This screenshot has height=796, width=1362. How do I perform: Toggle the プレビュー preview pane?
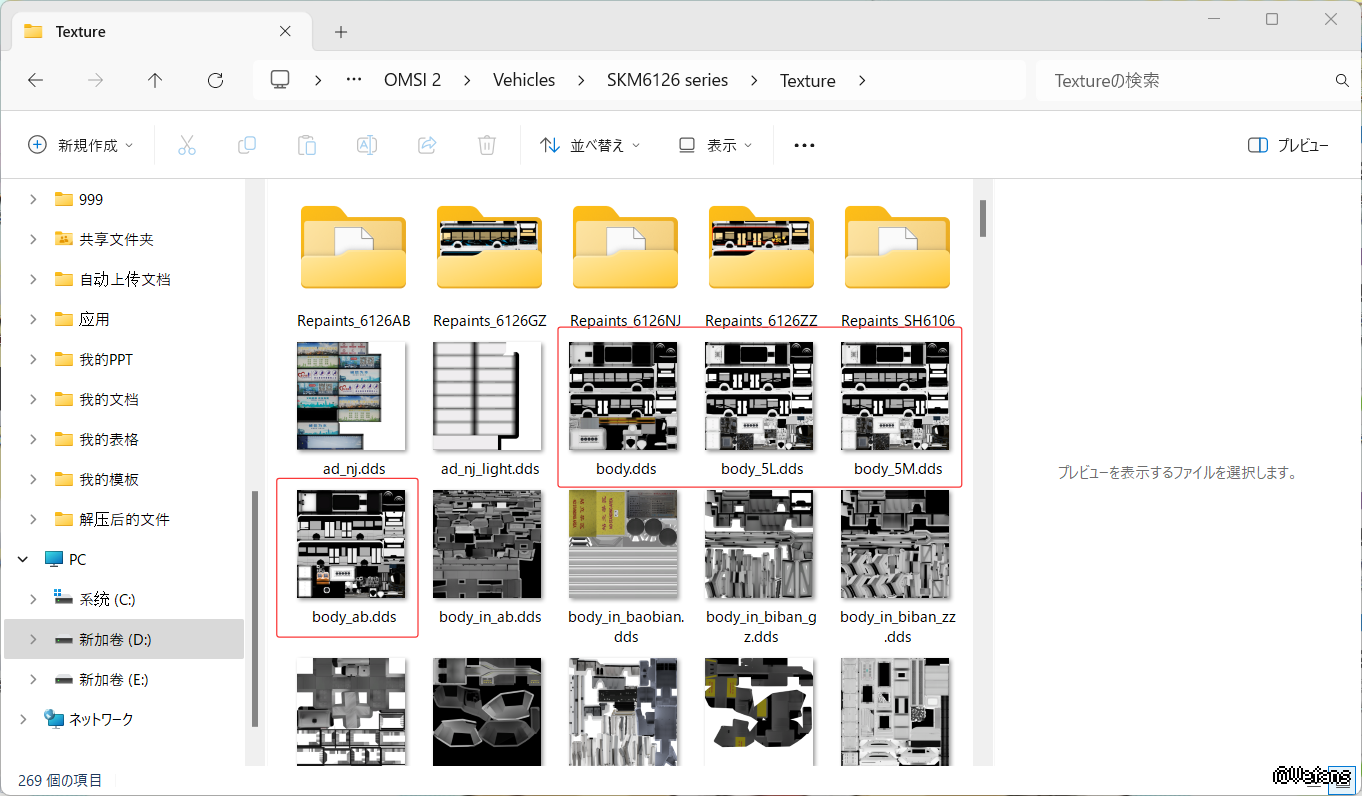(x=1289, y=145)
